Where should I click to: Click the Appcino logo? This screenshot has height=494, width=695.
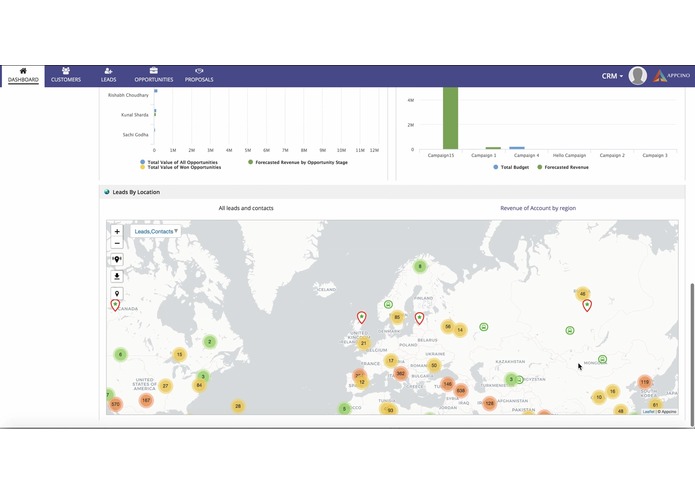[672, 76]
